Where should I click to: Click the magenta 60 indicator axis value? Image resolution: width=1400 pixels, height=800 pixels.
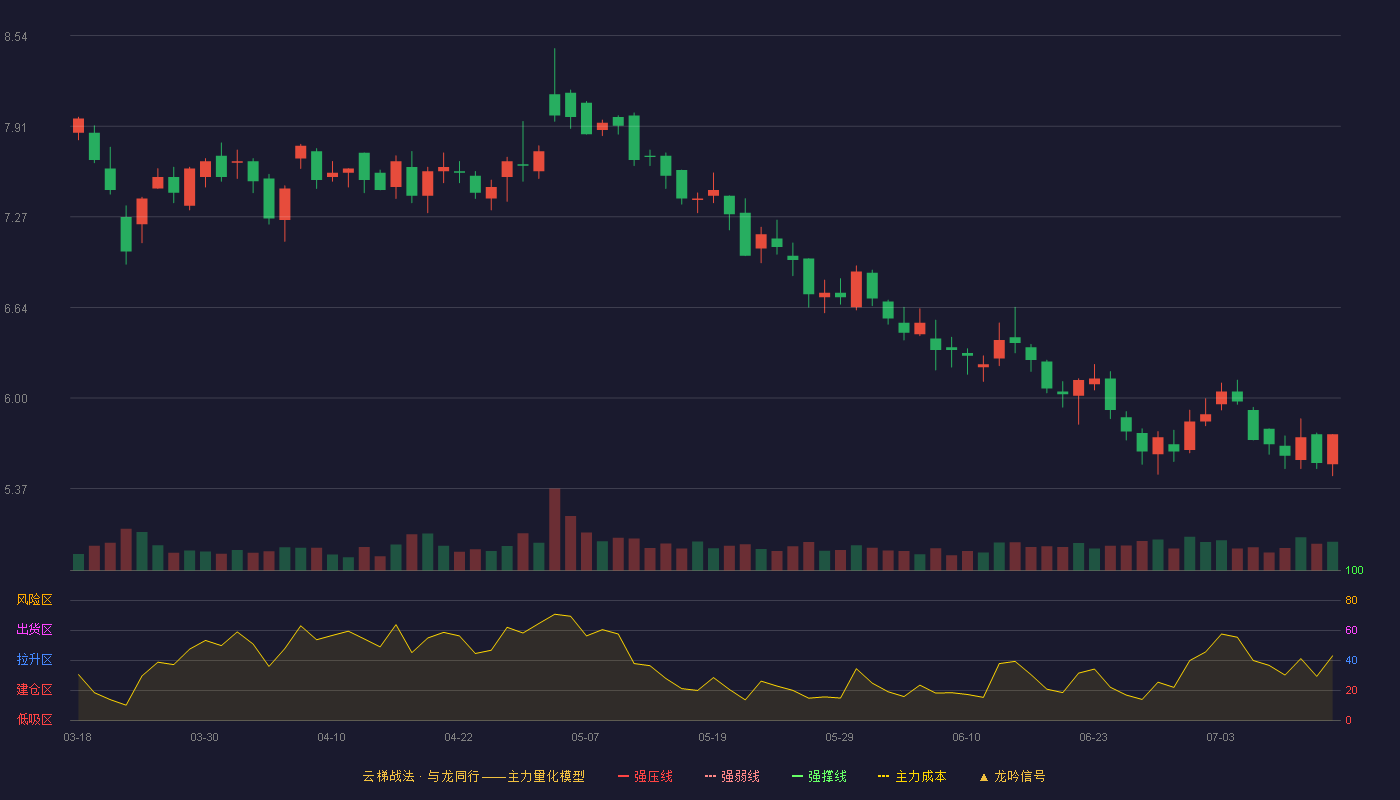click(1351, 630)
